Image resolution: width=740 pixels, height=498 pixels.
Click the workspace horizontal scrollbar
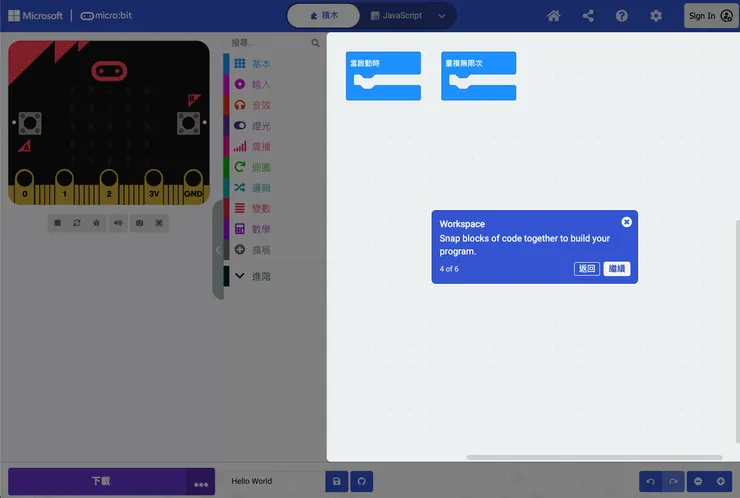tap(594, 457)
